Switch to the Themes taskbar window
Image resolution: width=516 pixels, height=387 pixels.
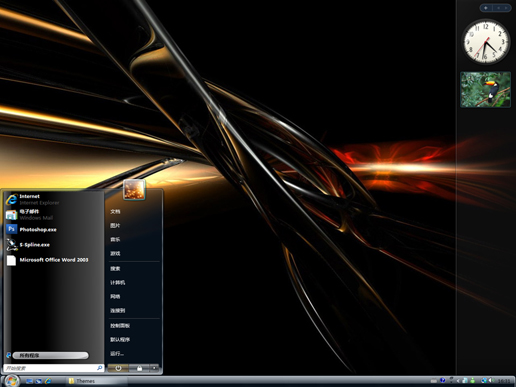(x=97, y=381)
